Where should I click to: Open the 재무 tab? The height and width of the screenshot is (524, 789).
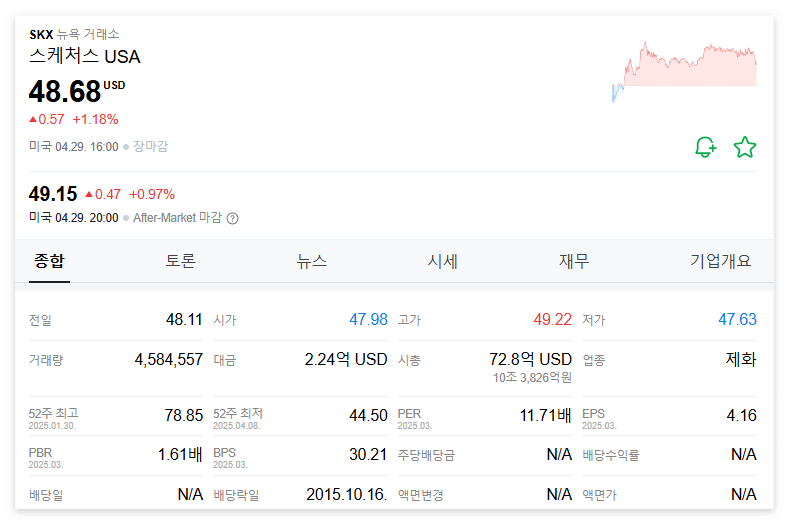click(574, 261)
